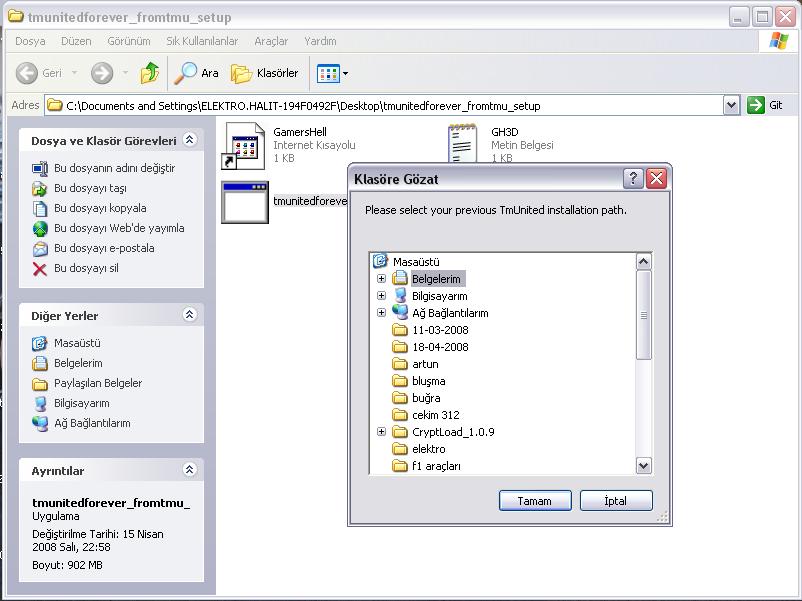This screenshot has width=802, height=601.
Task: Click the dialog help question mark
Action: (633, 179)
